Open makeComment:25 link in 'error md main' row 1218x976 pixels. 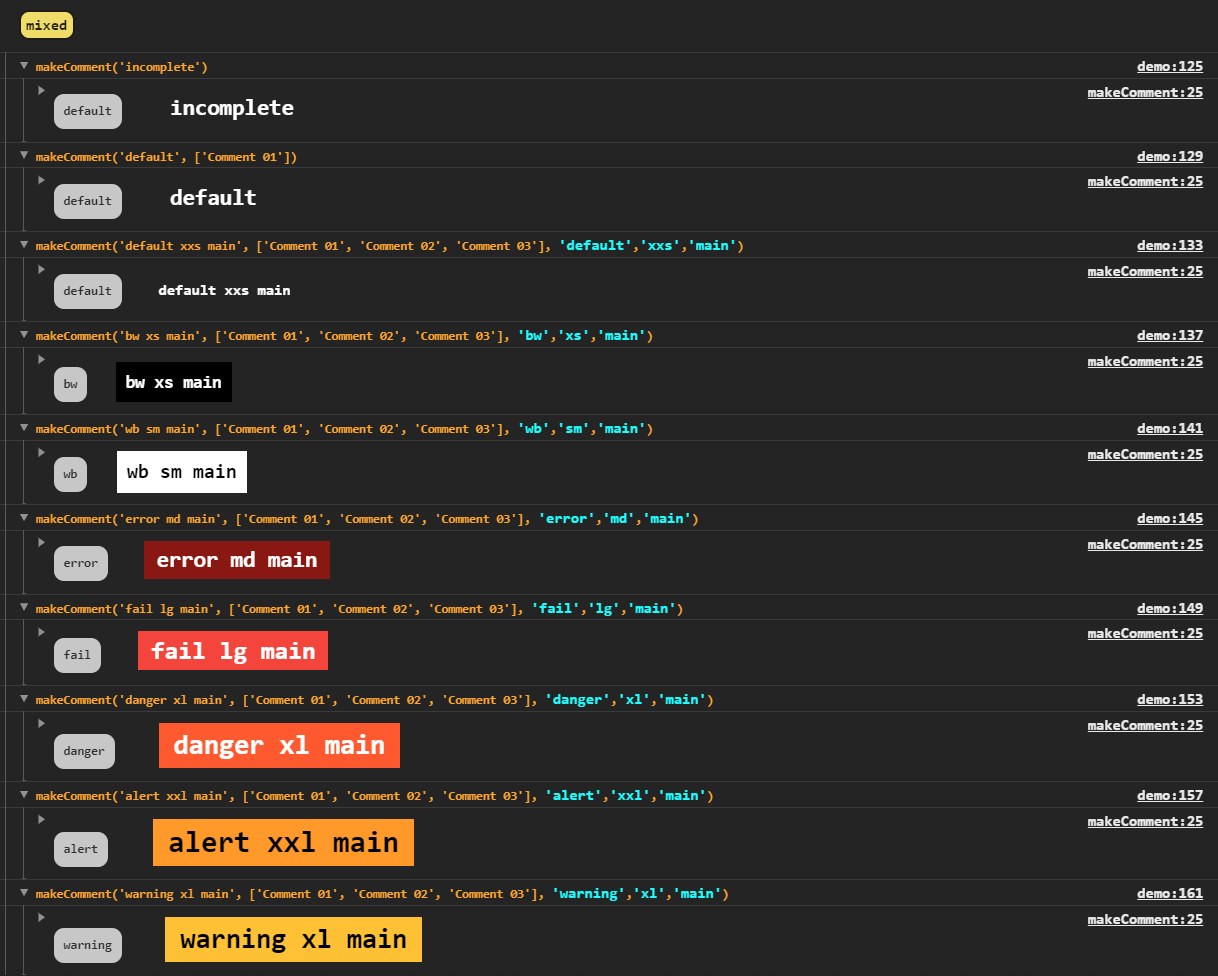coord(1145,544)
